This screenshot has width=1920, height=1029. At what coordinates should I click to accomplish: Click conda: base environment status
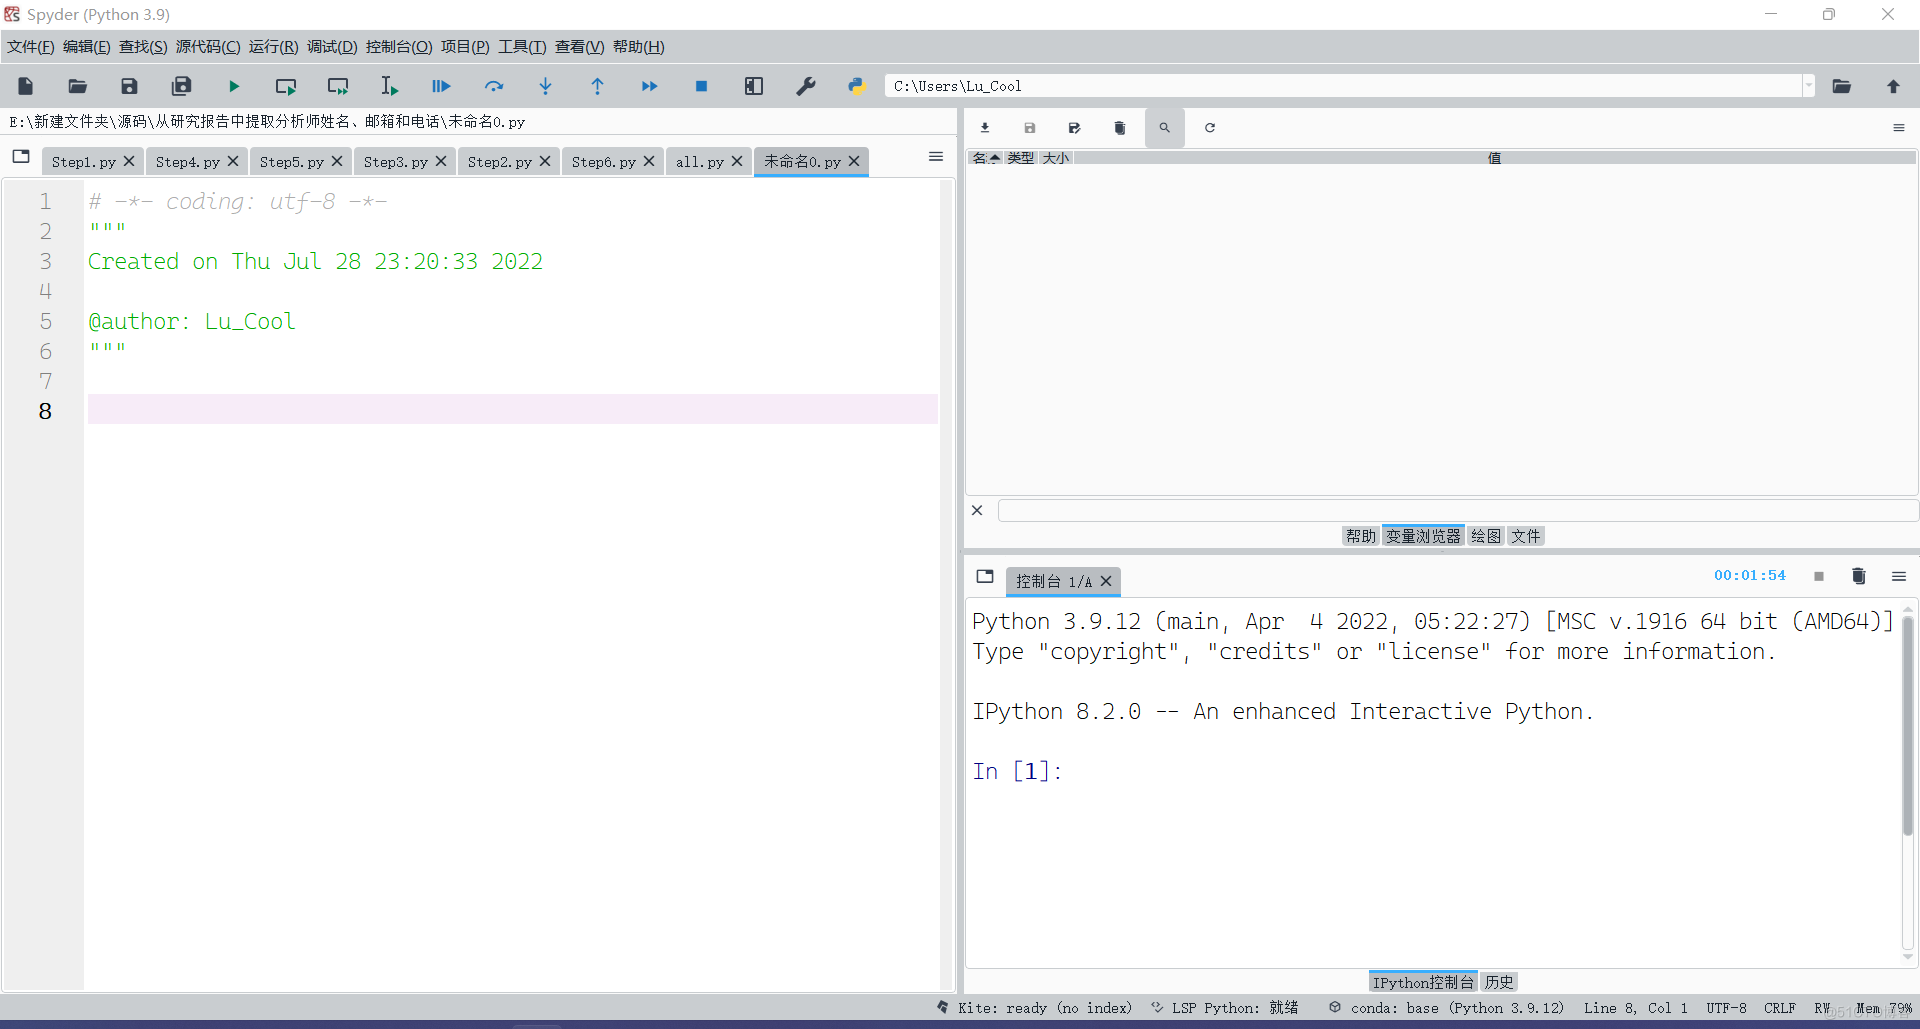pyautogui.click(x=1446, y=1008)
